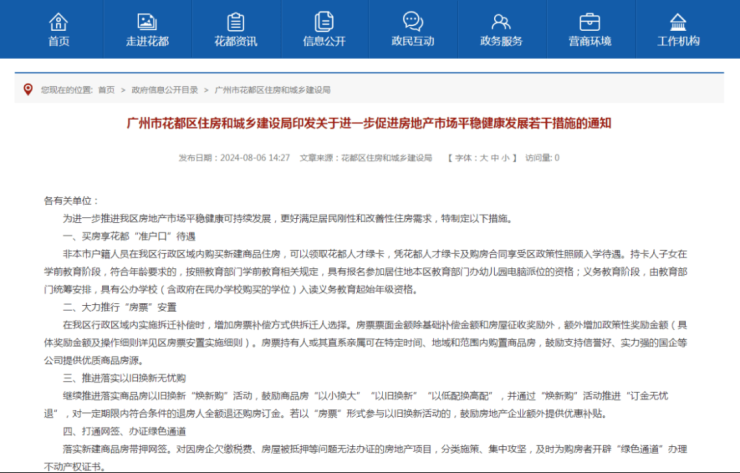
Task: Open 政府信息公开目录 breadcrumb link
Action: 165,90
